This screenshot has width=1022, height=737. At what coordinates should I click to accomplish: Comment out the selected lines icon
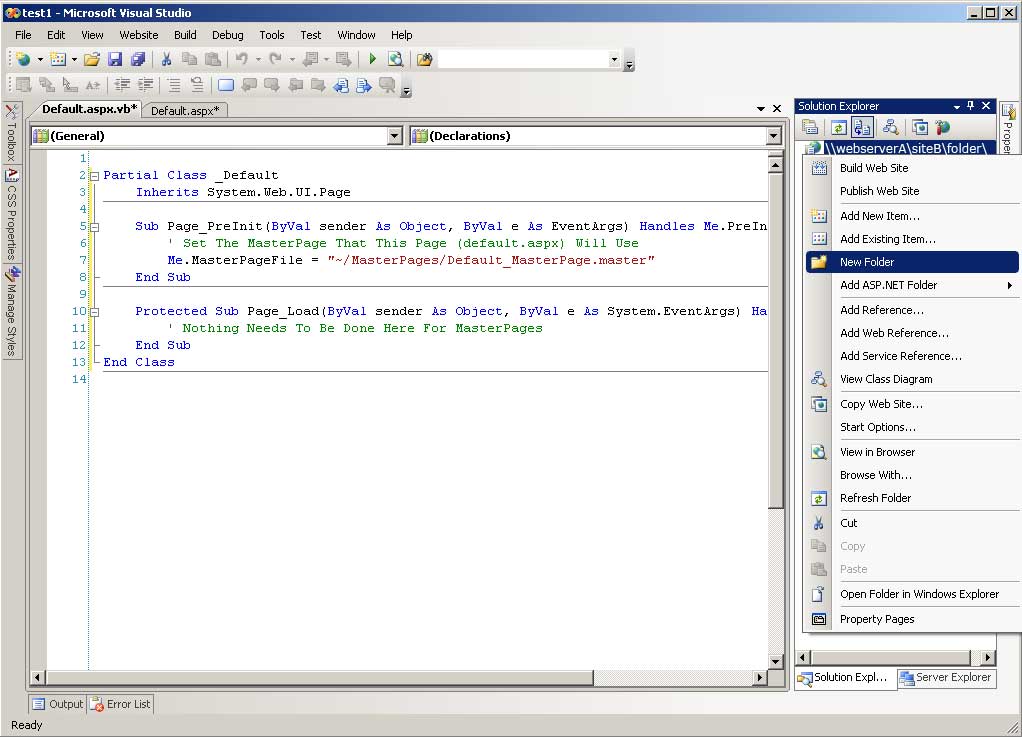click(173, 84)
